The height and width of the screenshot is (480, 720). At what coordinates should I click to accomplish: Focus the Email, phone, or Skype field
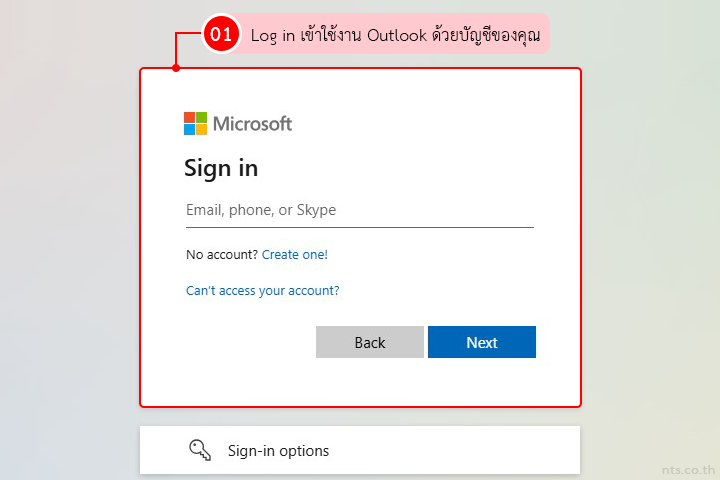[x=359, y=211]
